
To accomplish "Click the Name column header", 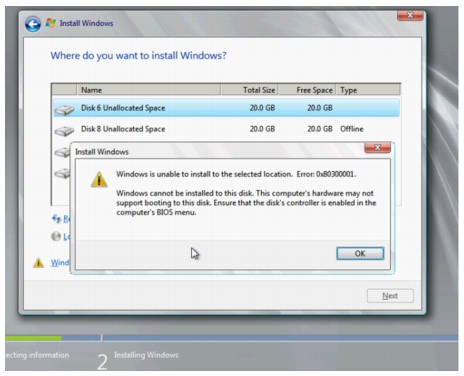I will click(x=148, y=90).
